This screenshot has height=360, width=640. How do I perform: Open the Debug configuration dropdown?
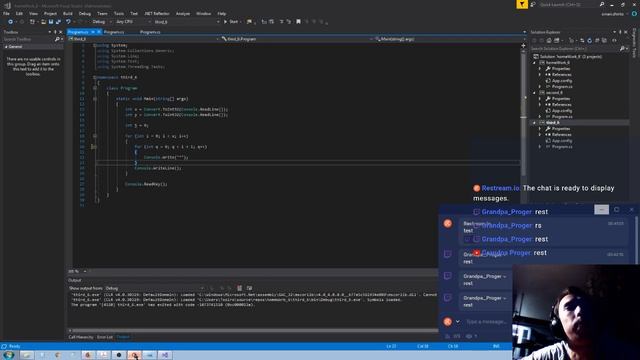click(x=102, y=22)
